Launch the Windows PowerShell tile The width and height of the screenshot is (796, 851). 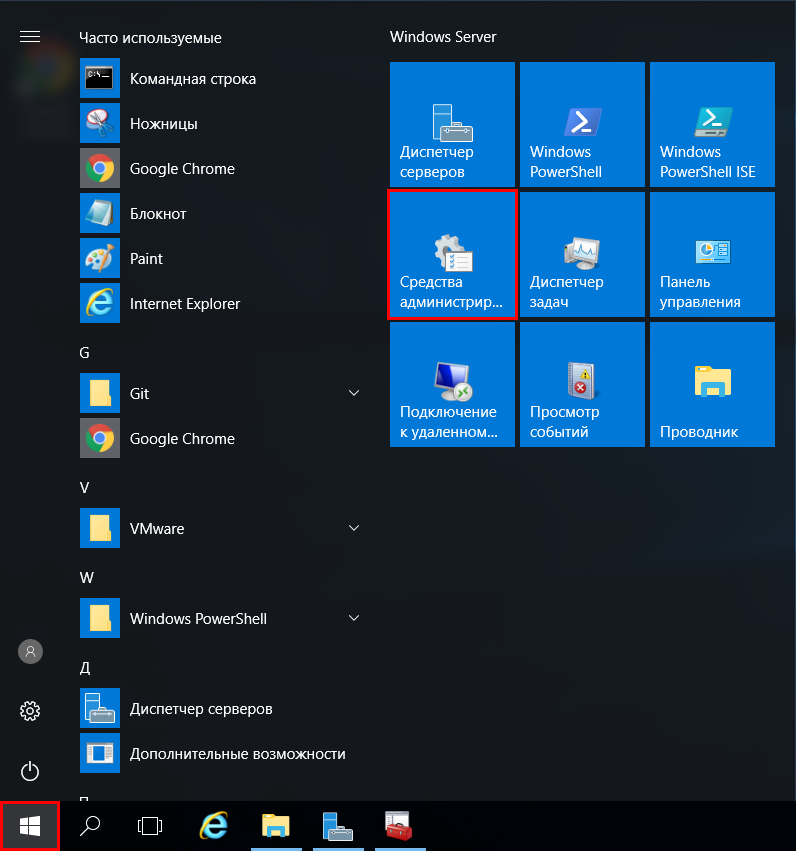(582, 125)
